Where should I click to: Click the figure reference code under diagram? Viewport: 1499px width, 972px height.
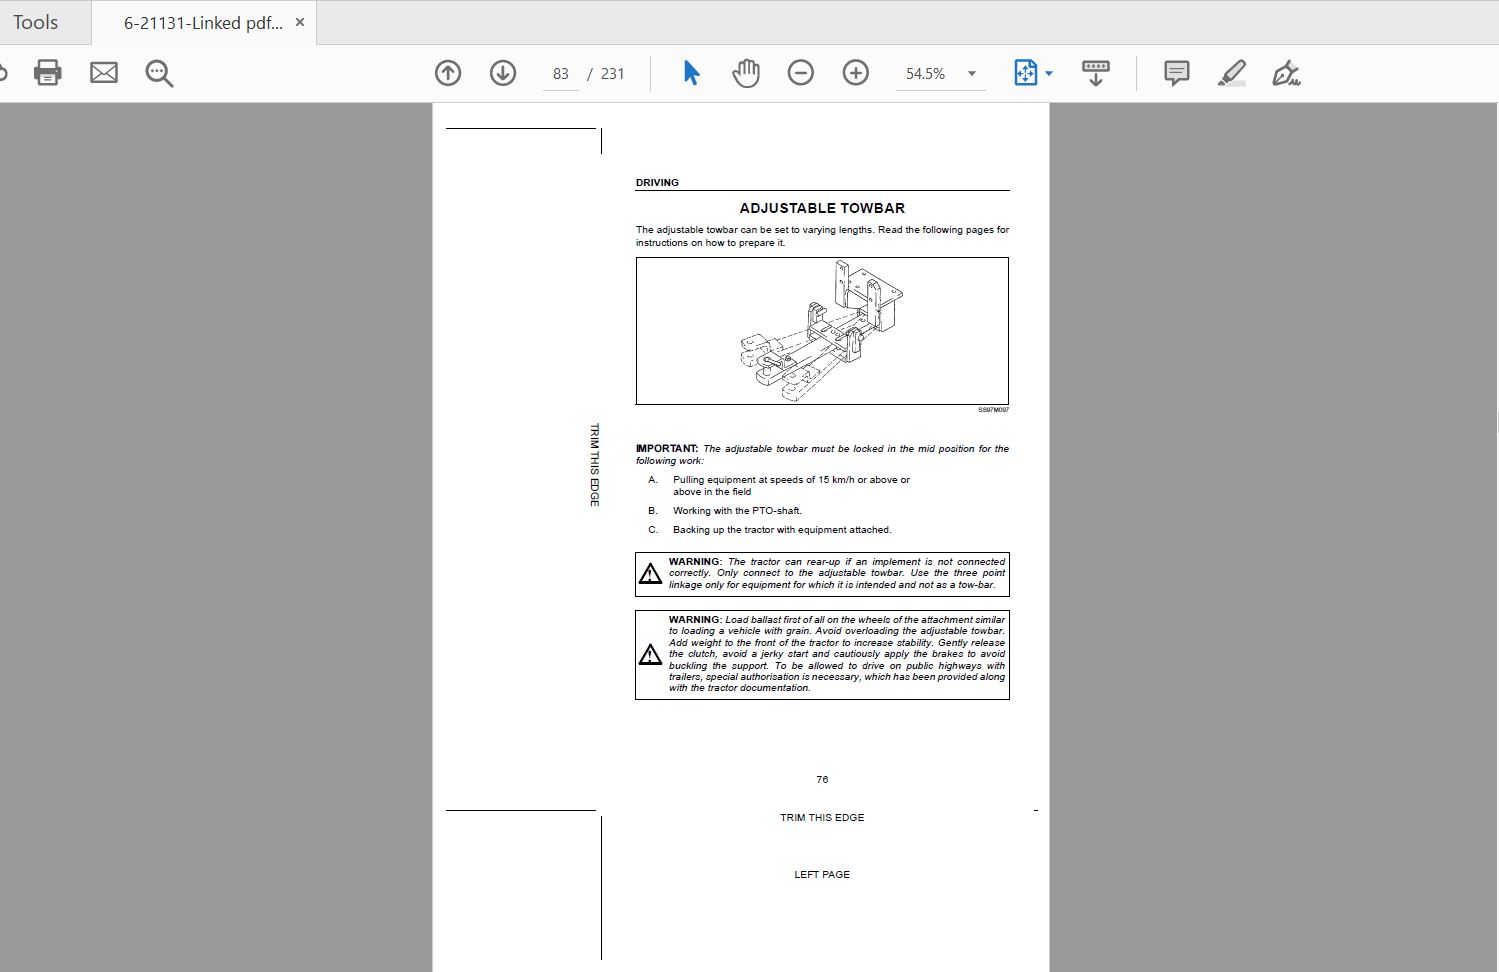[x=993, y=410]
